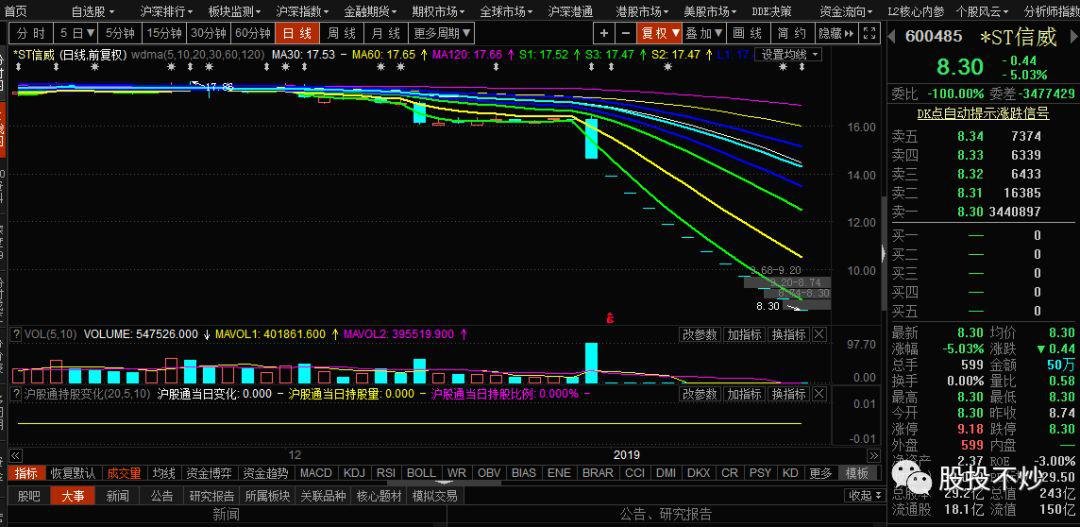Zoom in chart with plus button
The width and height of the screenshot is (1080, 527).
[x=603, y=32]
